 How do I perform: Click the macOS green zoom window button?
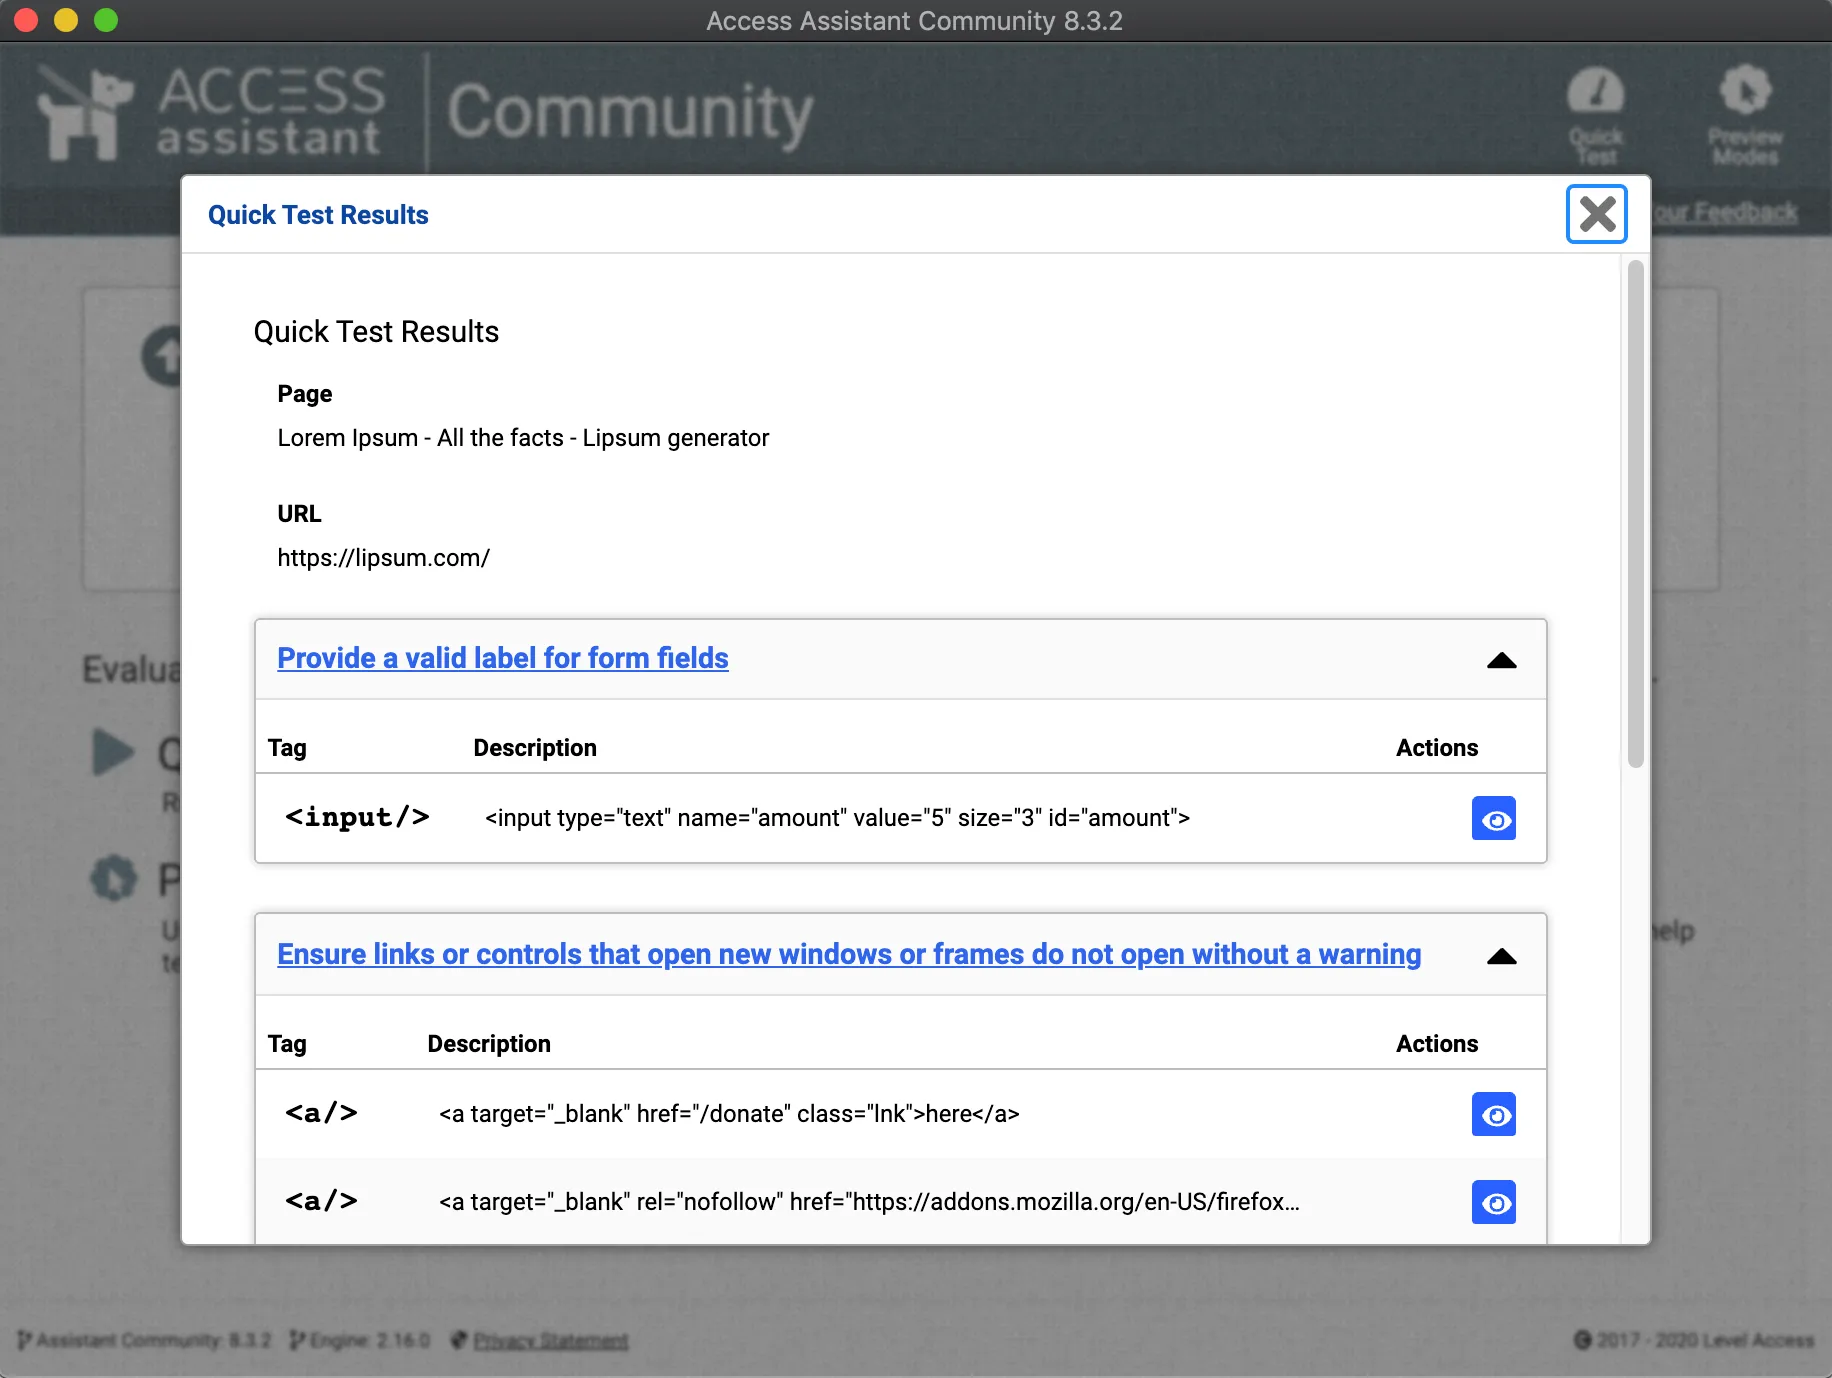click(105, 20)
